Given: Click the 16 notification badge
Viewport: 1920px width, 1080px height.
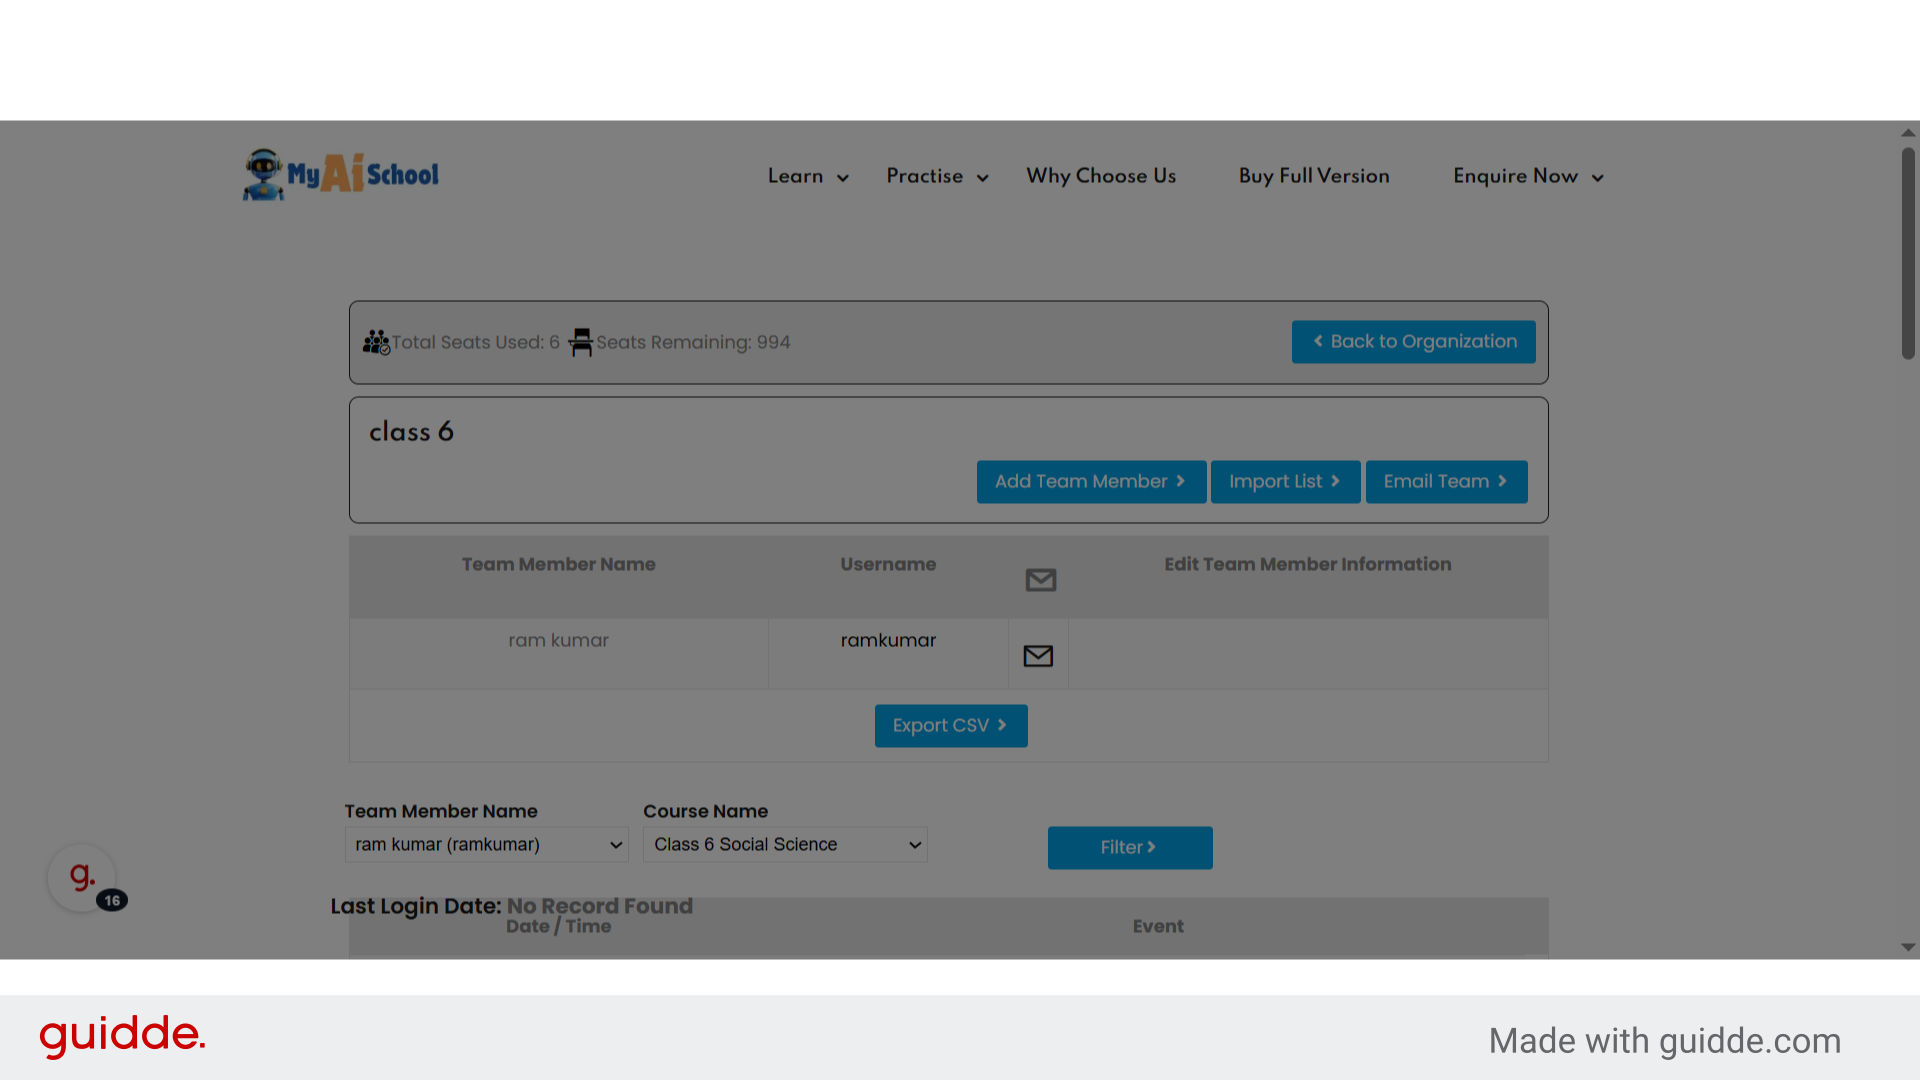Looking at the screenshot, I should (x=112, y=900).
